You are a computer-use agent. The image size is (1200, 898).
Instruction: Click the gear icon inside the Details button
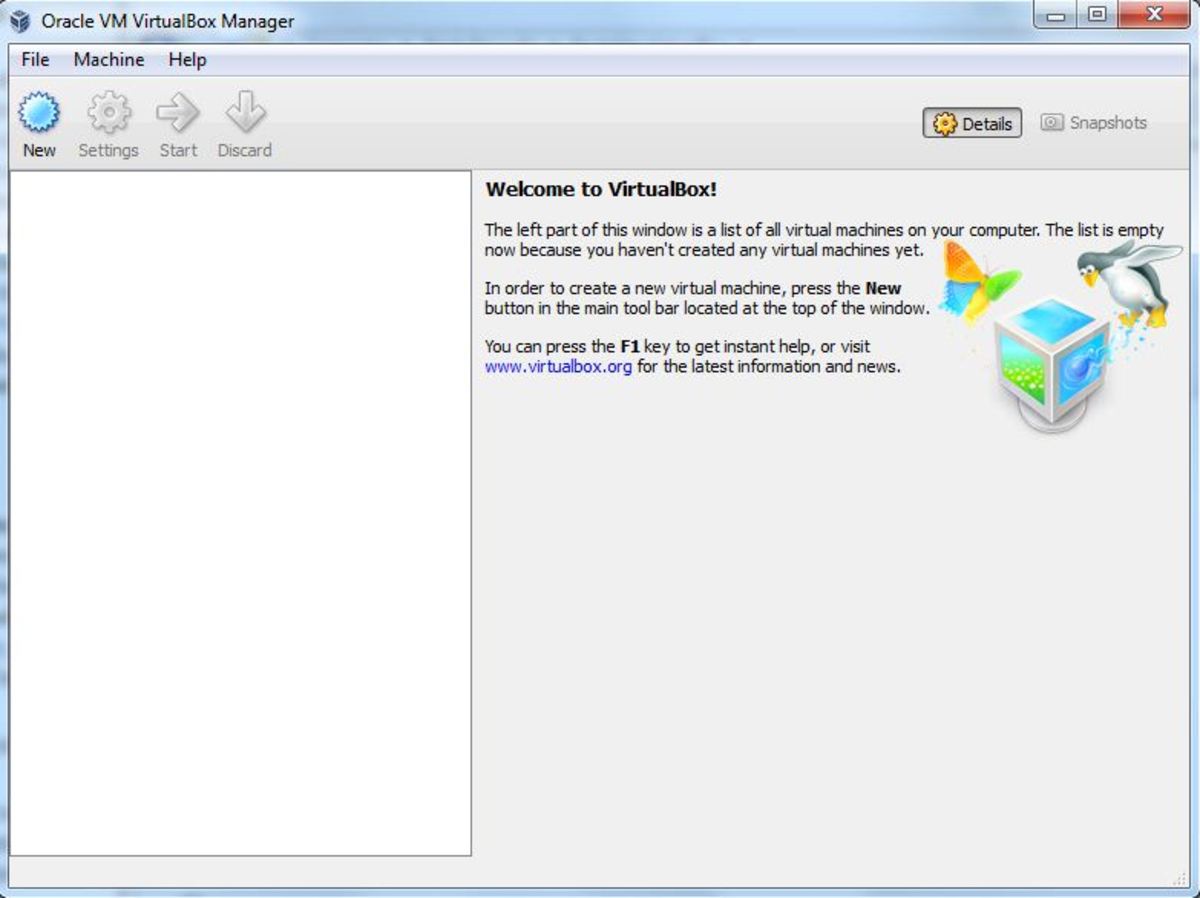click(x=944, y=123)
